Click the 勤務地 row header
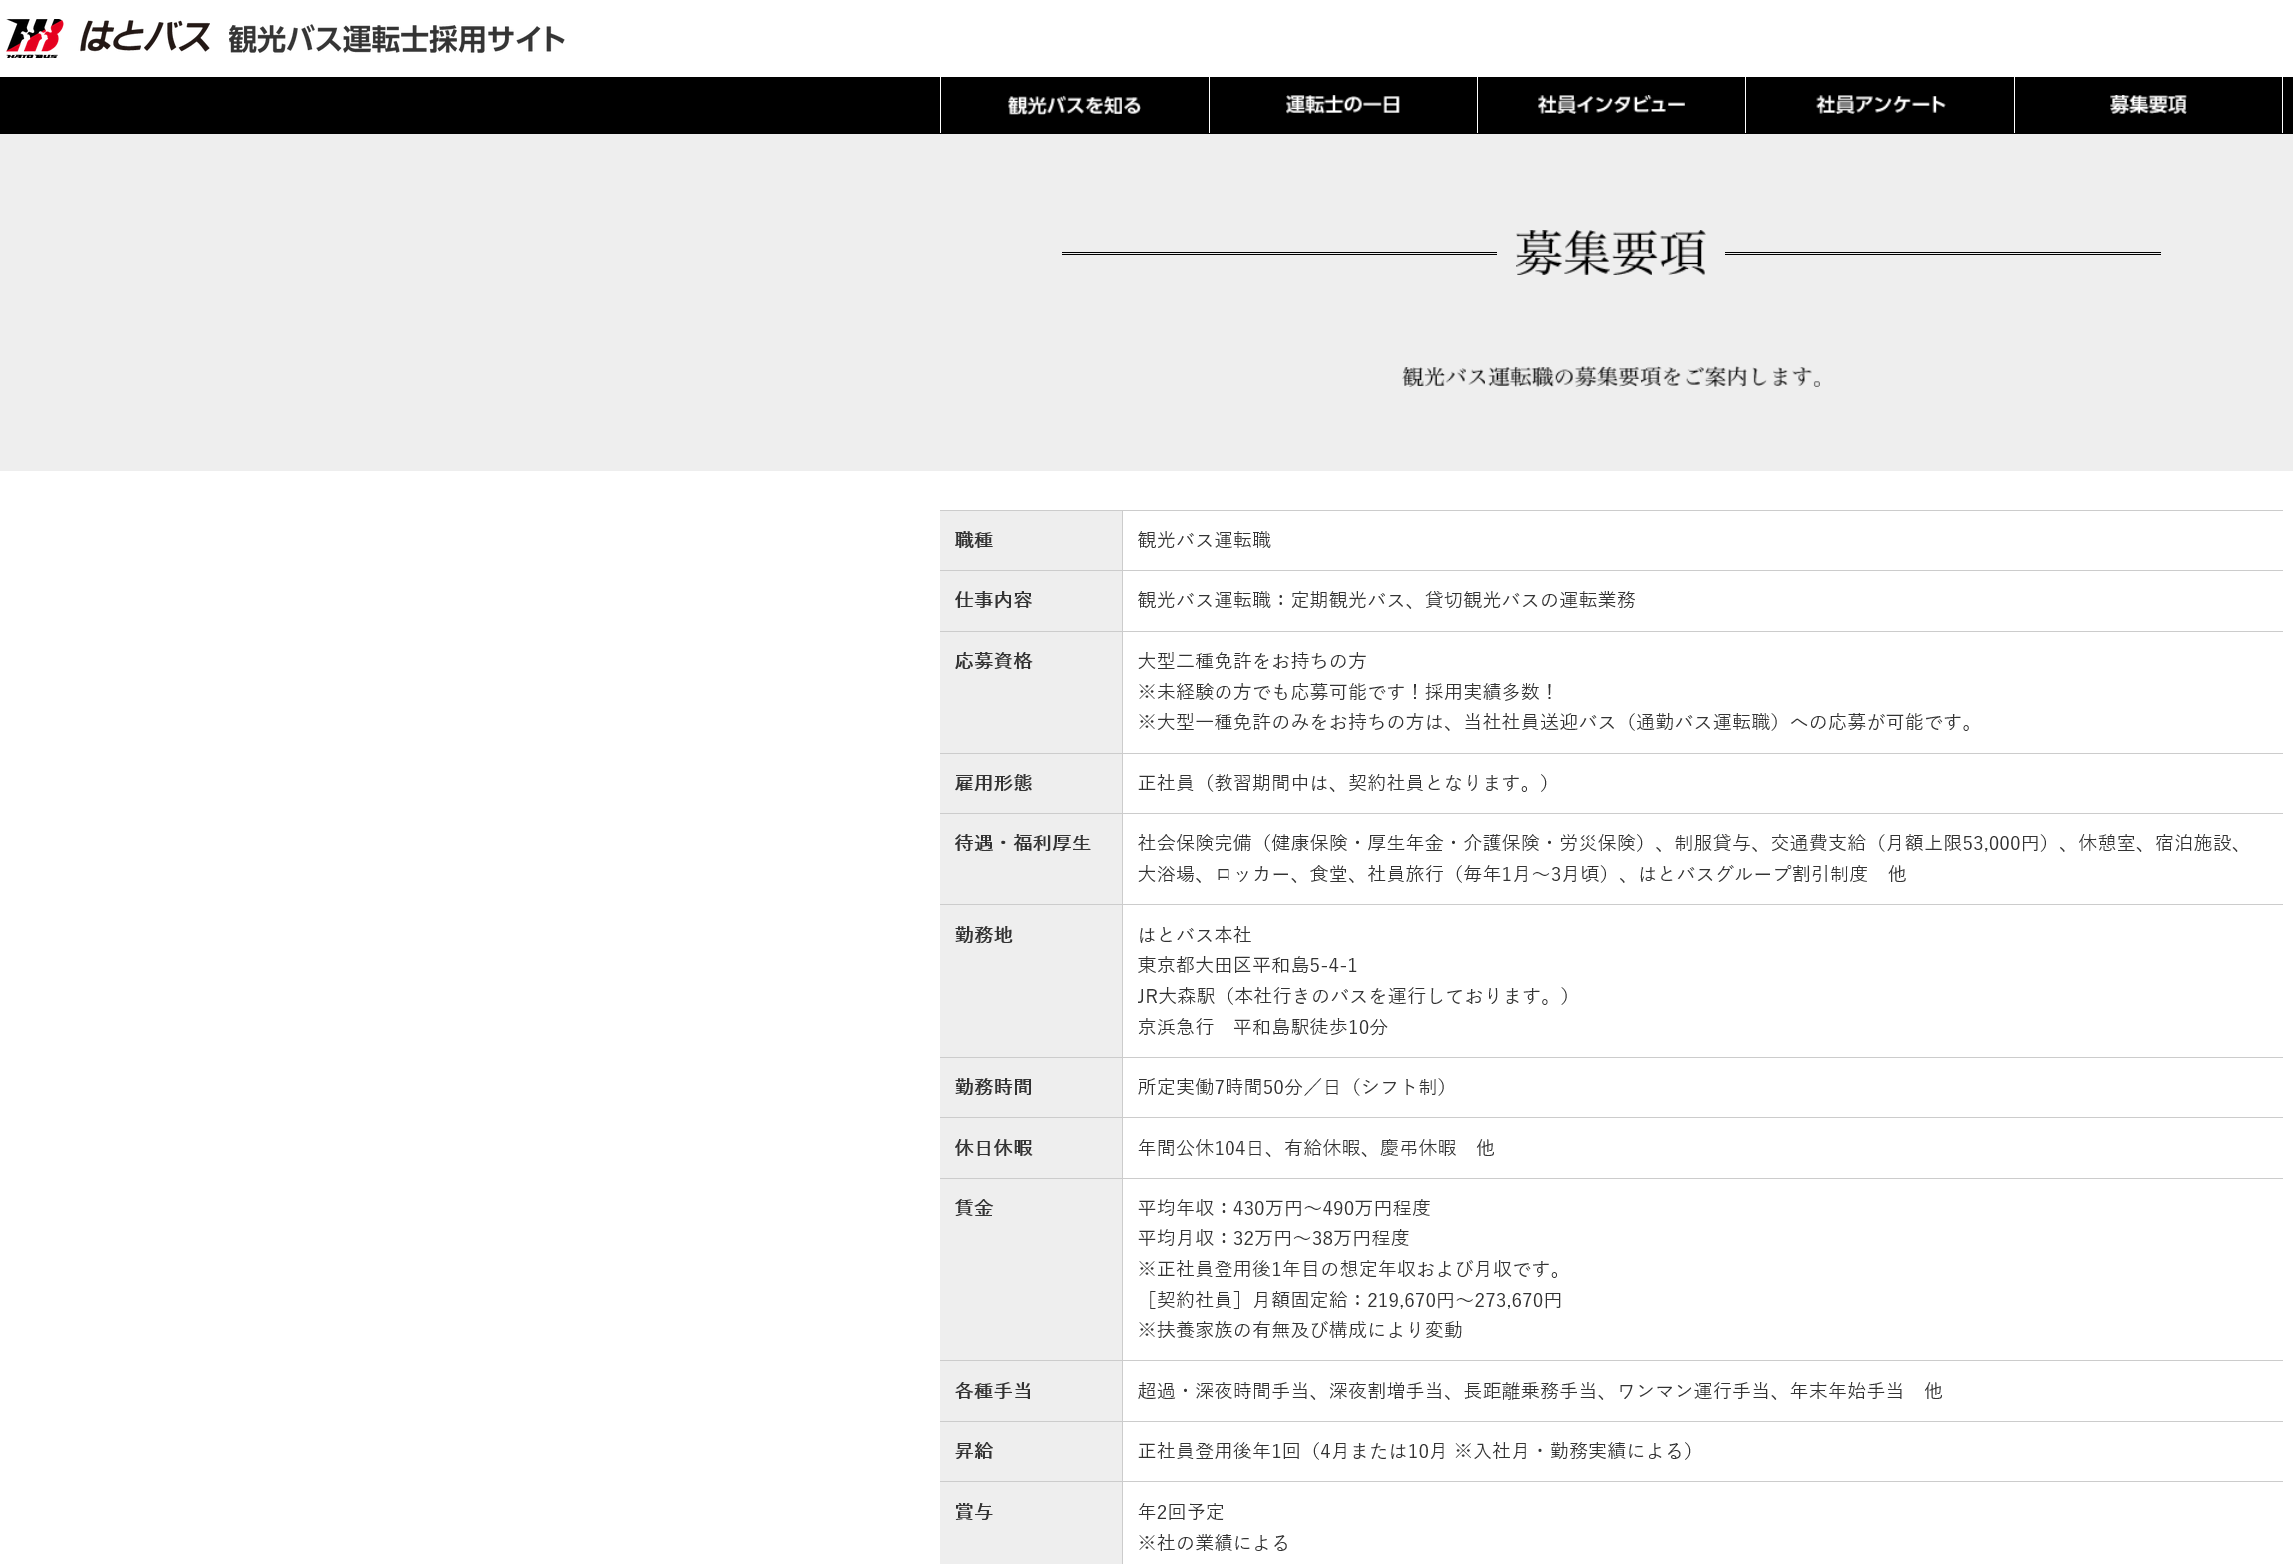The height and width of the screenshot is (1564, 2294). [983, 935]
